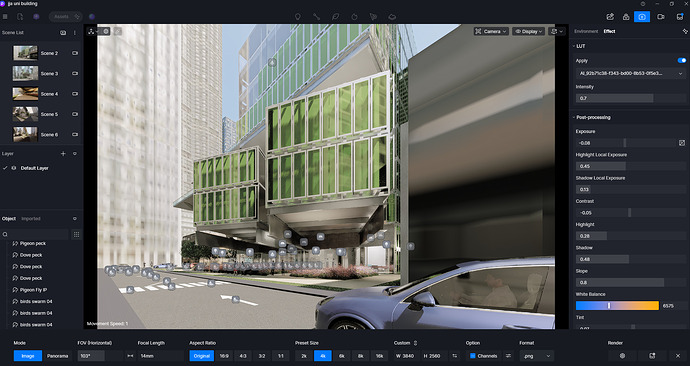Viewport: 690px width, 366px height.
Task: Choose the 8k preset size
Action: point(360,356)
